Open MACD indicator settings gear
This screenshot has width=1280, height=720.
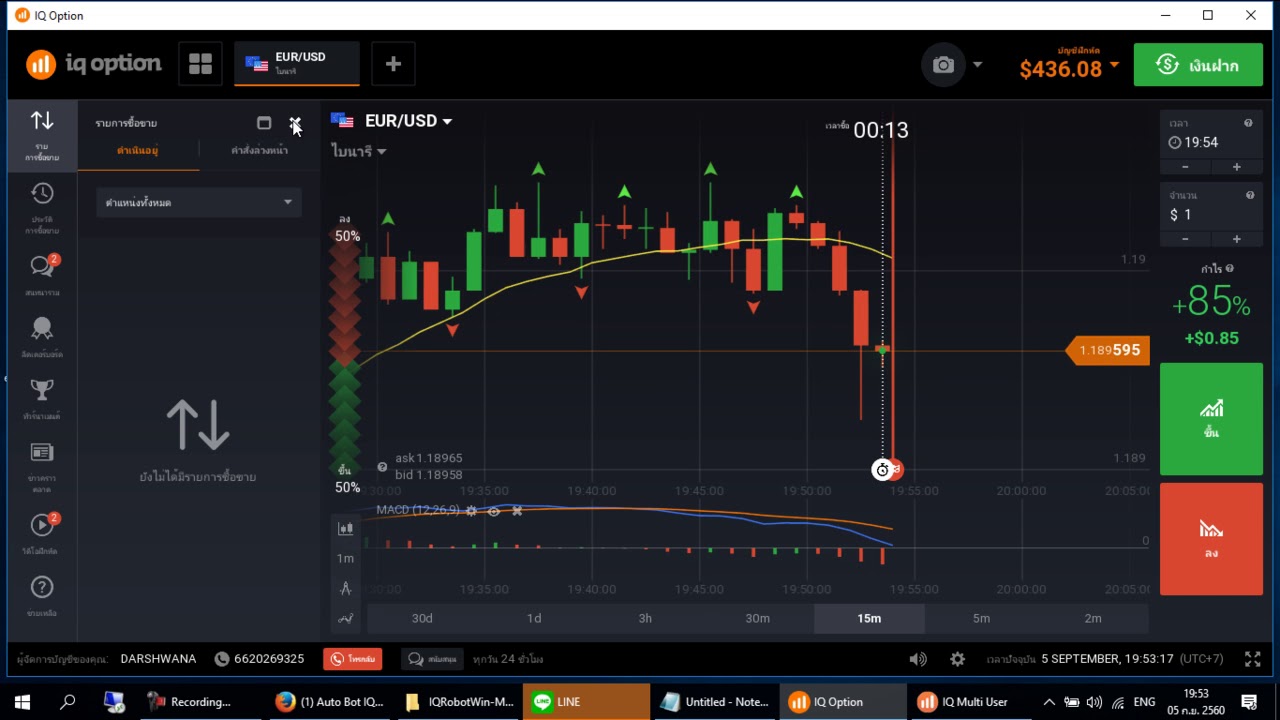[471, 511]
